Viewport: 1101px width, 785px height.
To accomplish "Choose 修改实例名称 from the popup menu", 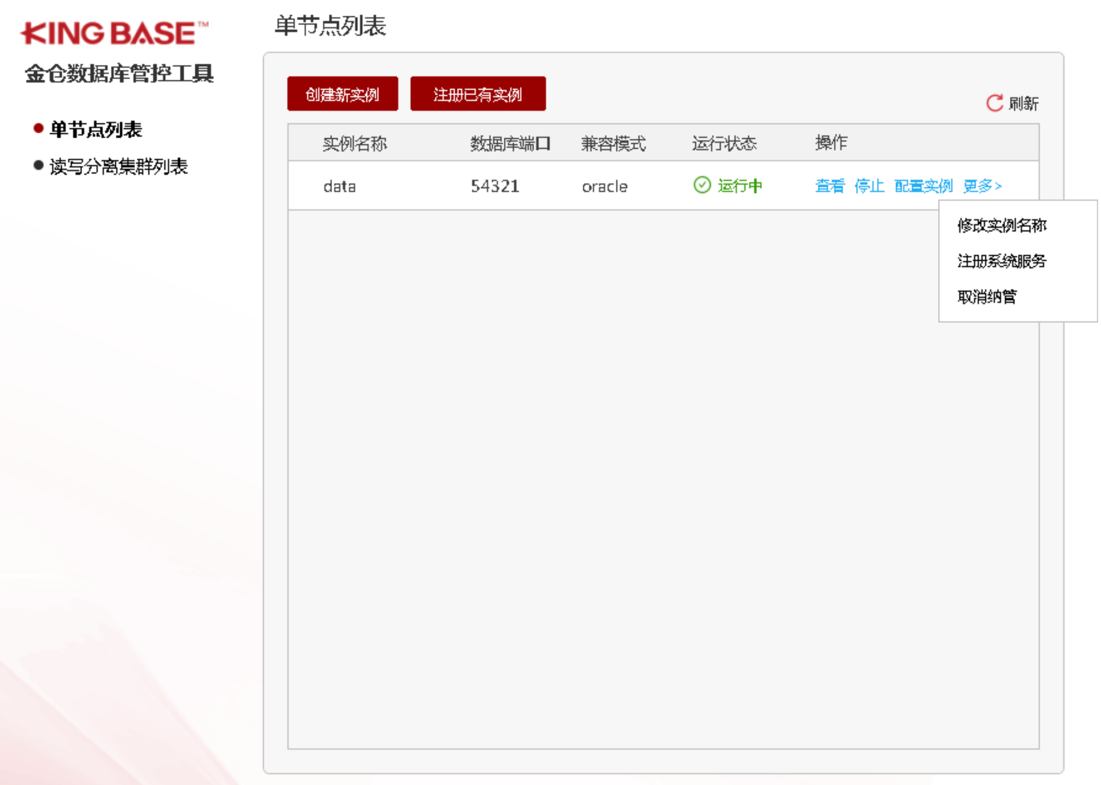I will (x=1002, y=226).
